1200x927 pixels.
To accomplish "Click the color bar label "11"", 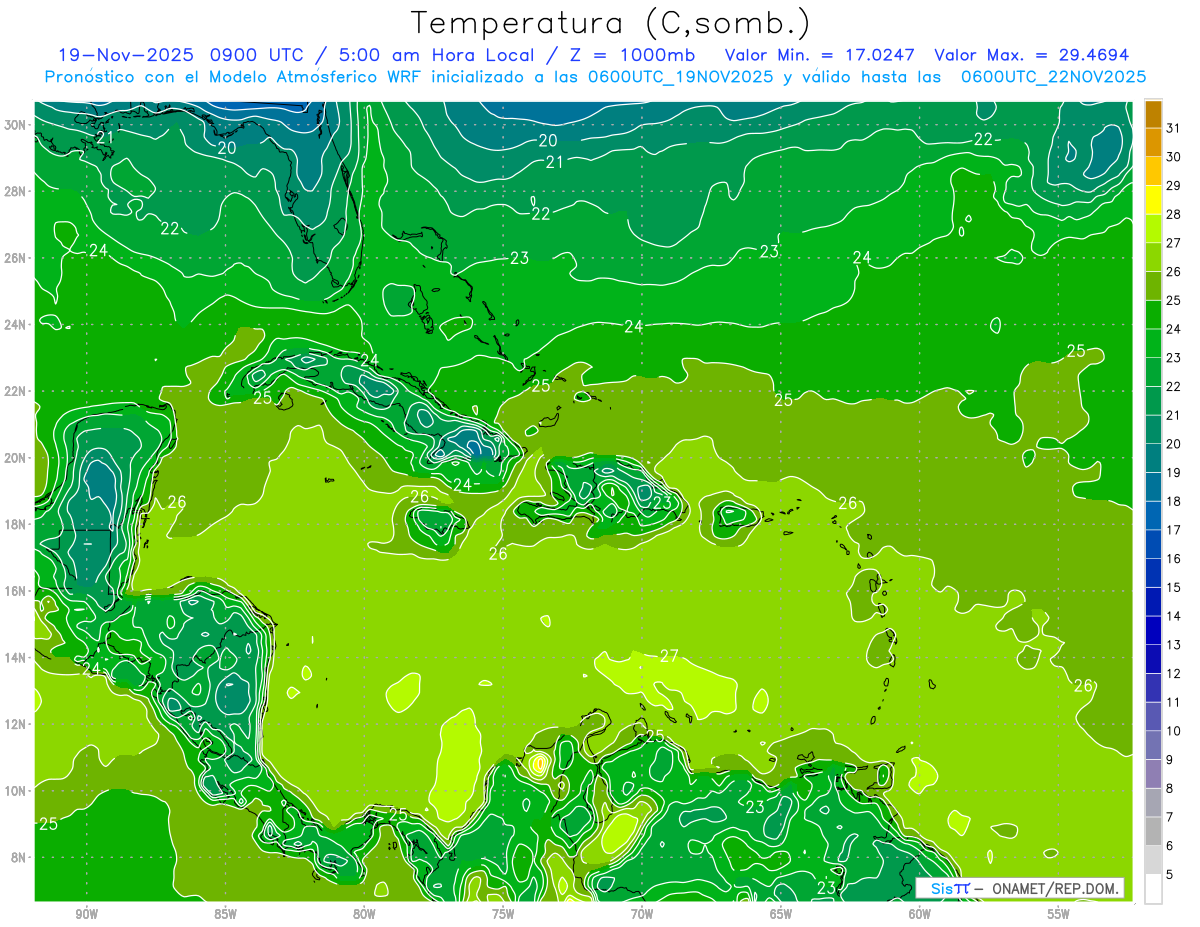I will (1174, 702).
